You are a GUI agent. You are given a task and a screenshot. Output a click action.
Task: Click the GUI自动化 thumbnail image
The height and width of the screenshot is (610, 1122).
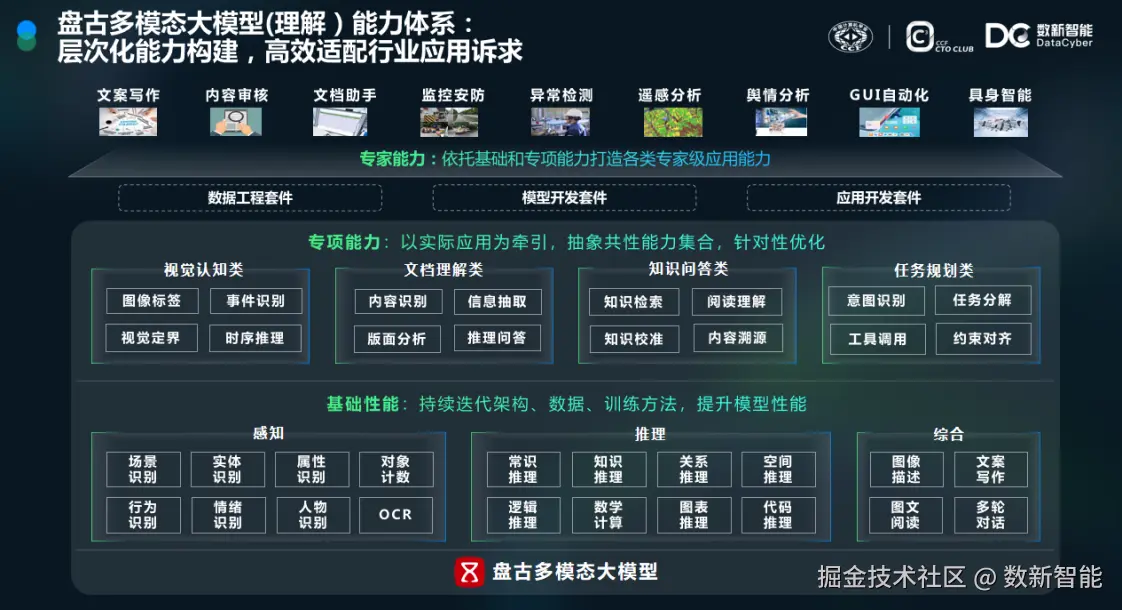(889, 122)
